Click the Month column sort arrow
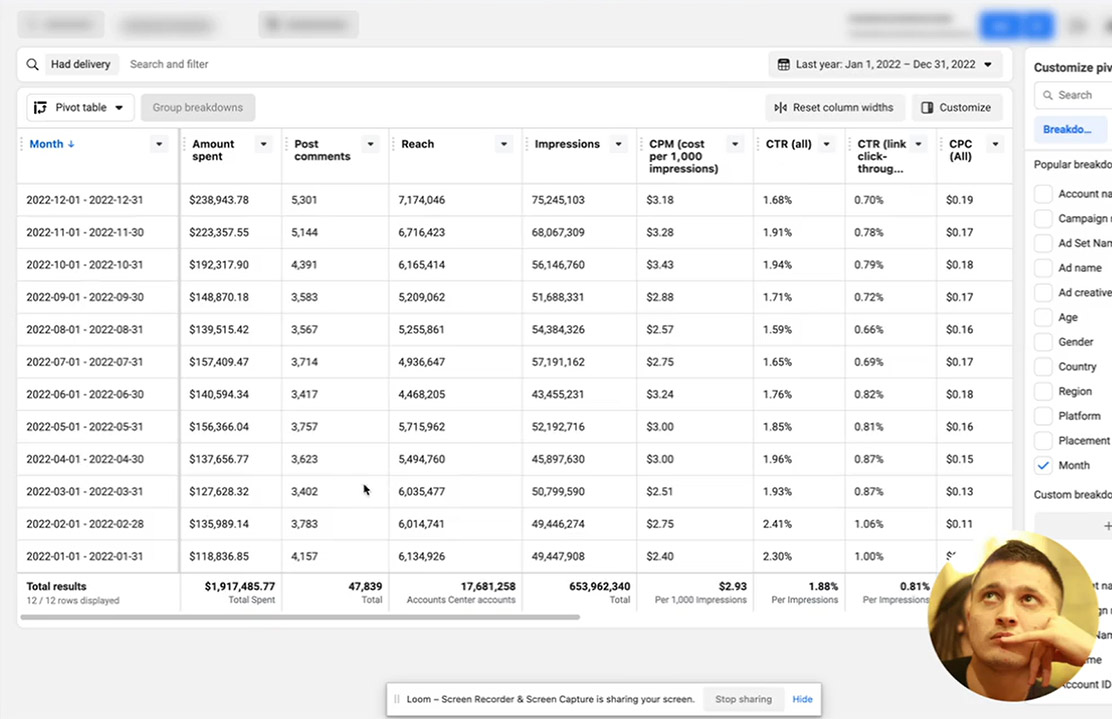This screenshot has height=719, width=1112. 71,144
